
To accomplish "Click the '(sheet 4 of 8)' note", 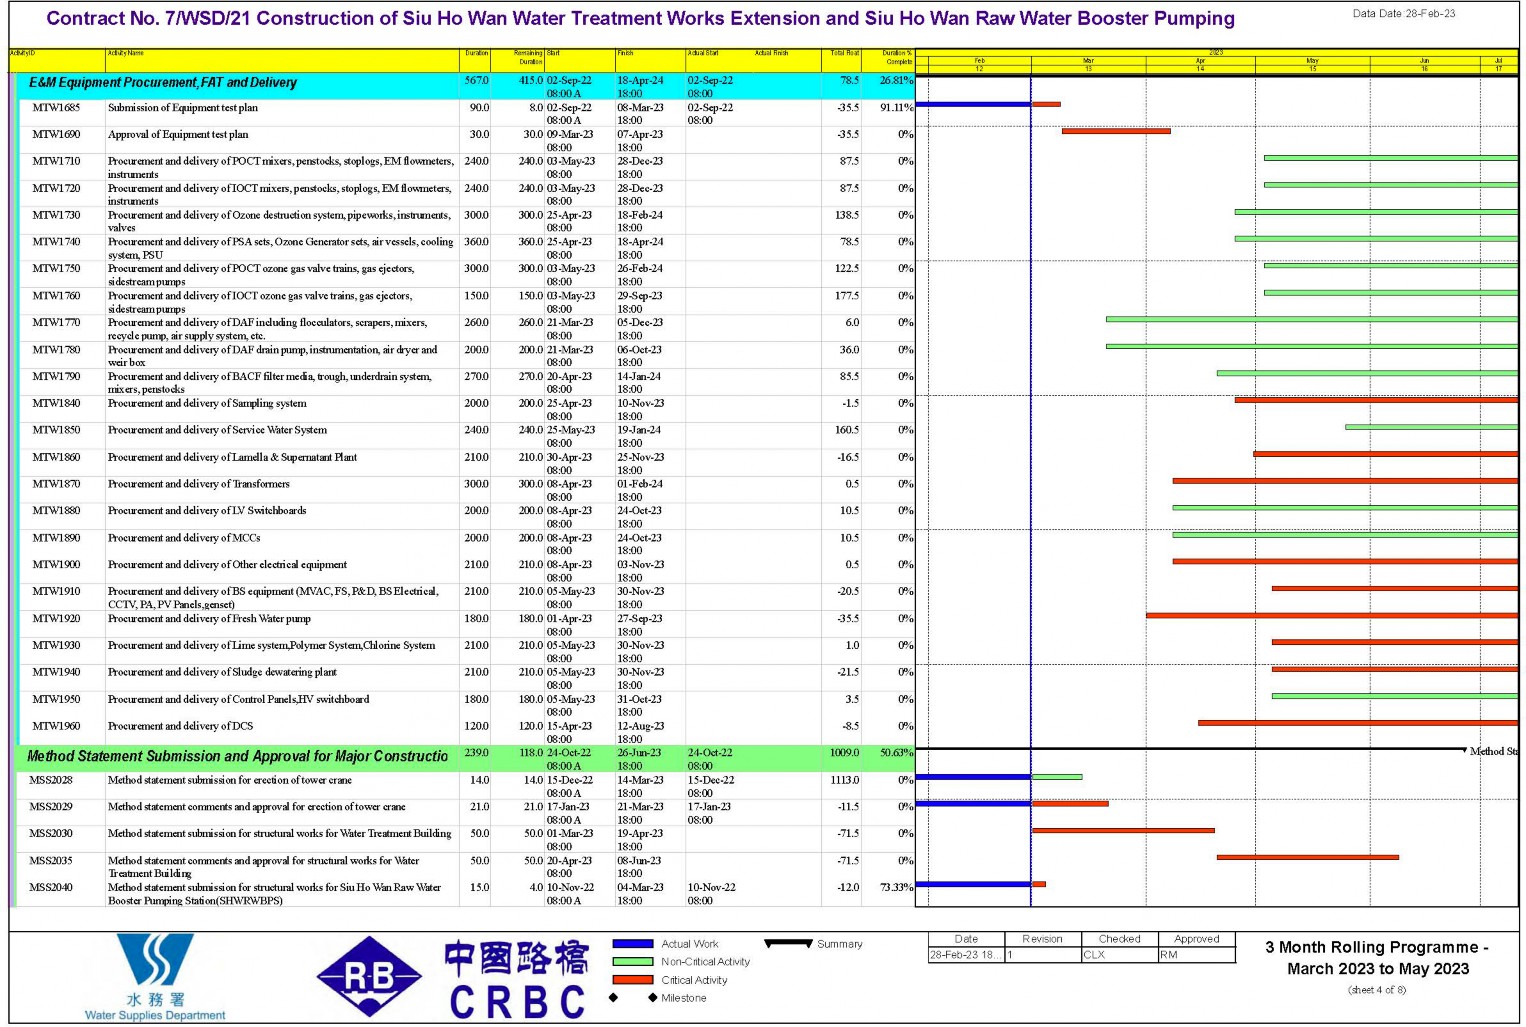I will click(x=1377, y=991).
